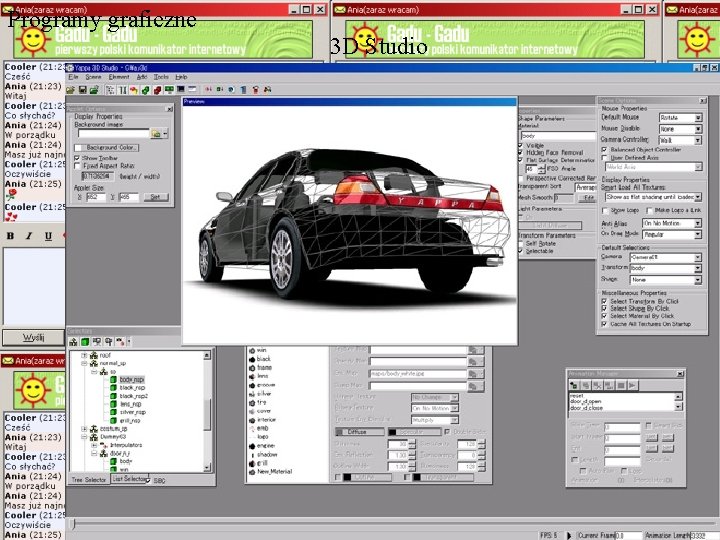The width and height of the screenshot is (720, 540).
Task: Open the Scene menu
Action: click(x=93, y=77)
